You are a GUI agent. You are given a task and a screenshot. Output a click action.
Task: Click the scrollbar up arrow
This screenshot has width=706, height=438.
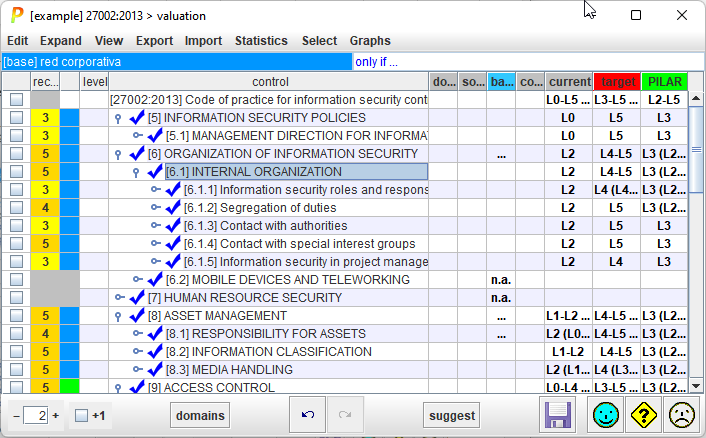(696, 98)
